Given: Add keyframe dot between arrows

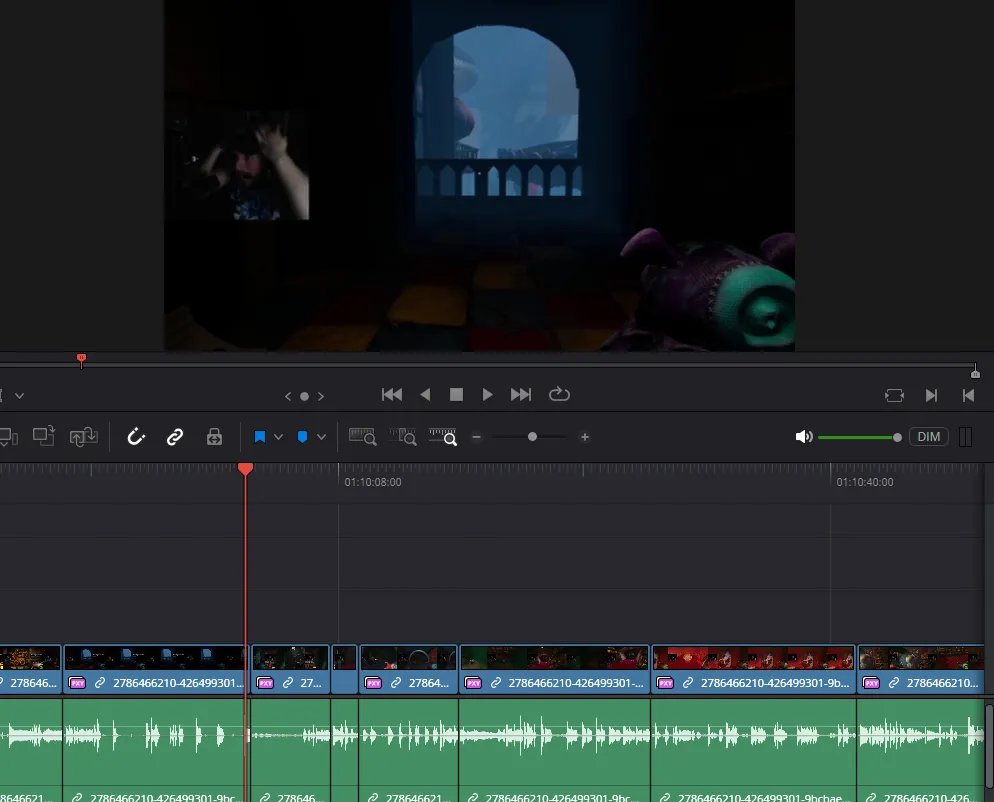Looking at the screenshot, I should coord(304,396).
